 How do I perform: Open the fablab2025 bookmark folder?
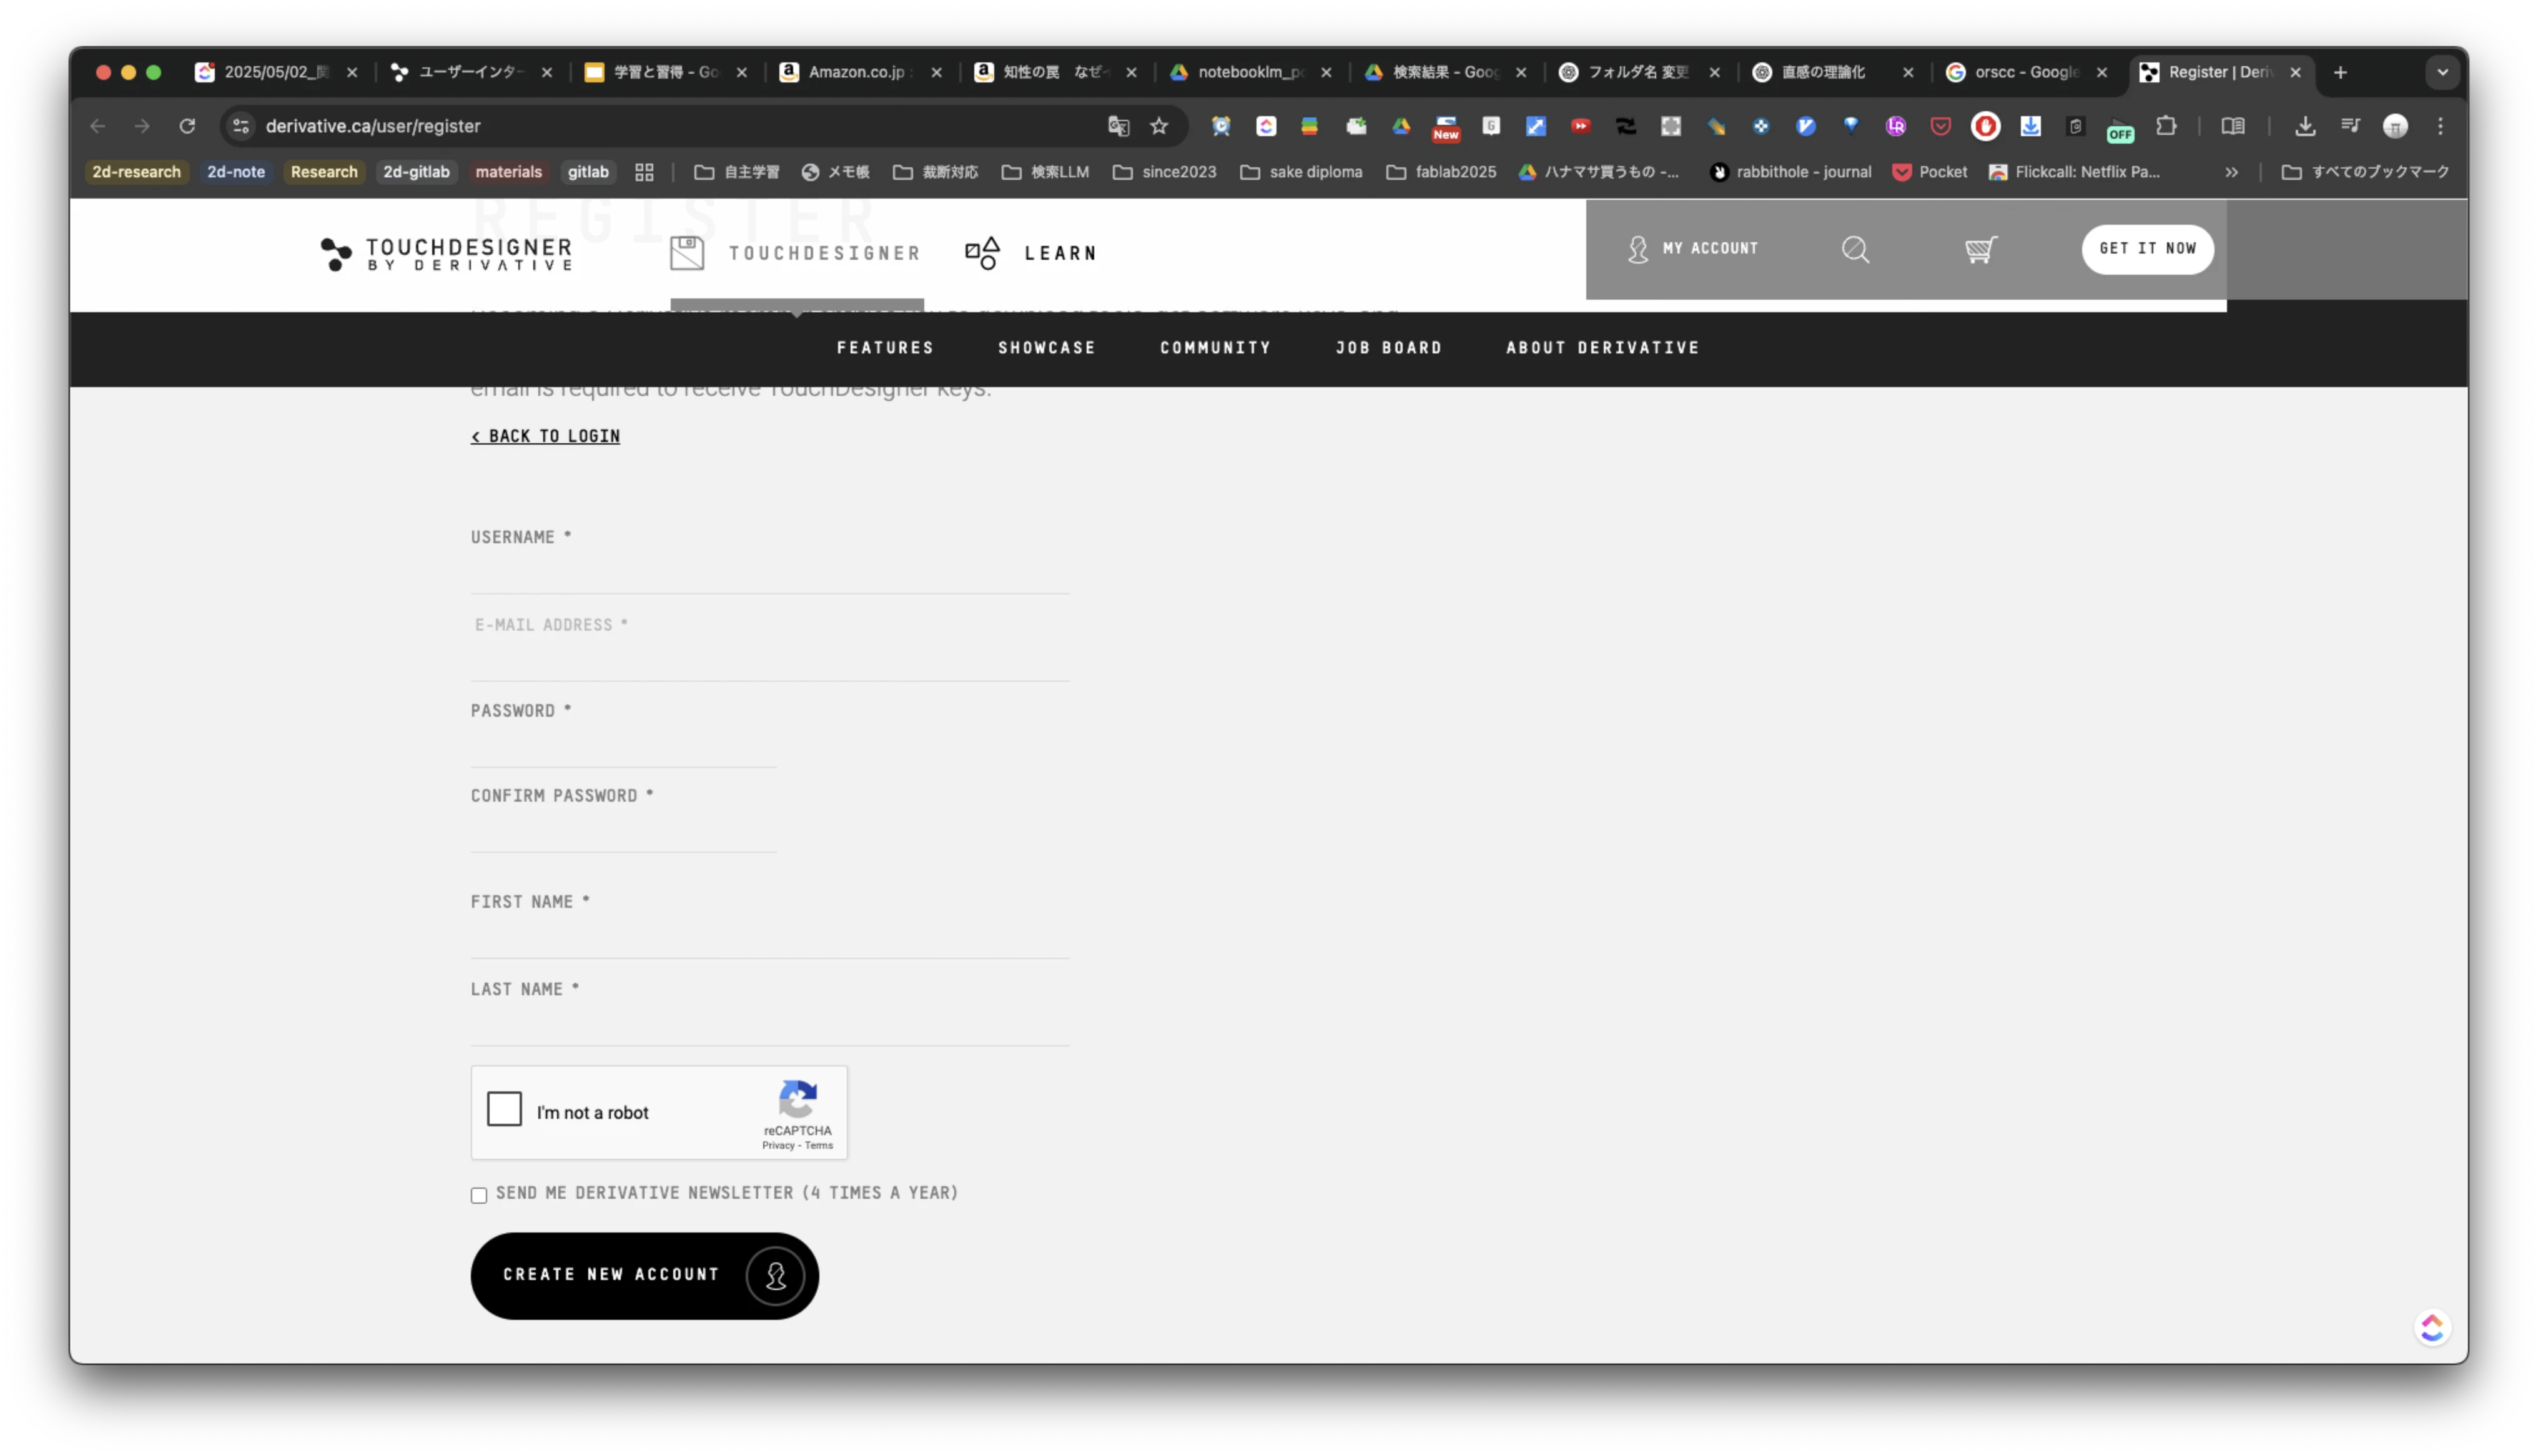point(1440,172)
